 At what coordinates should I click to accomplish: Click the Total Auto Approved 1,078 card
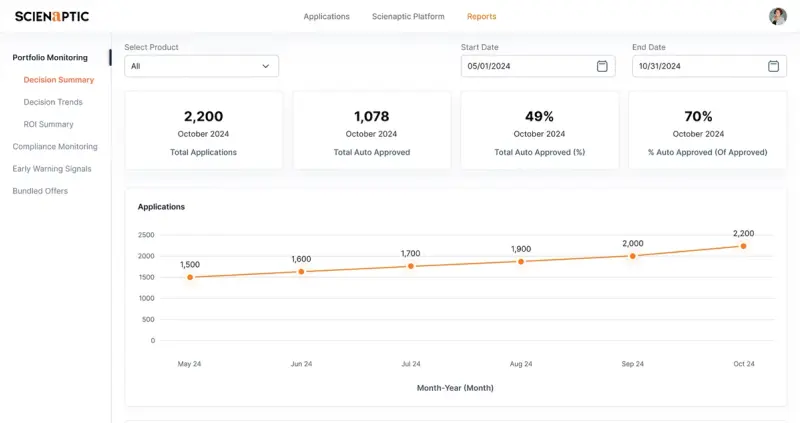[371, 131]
